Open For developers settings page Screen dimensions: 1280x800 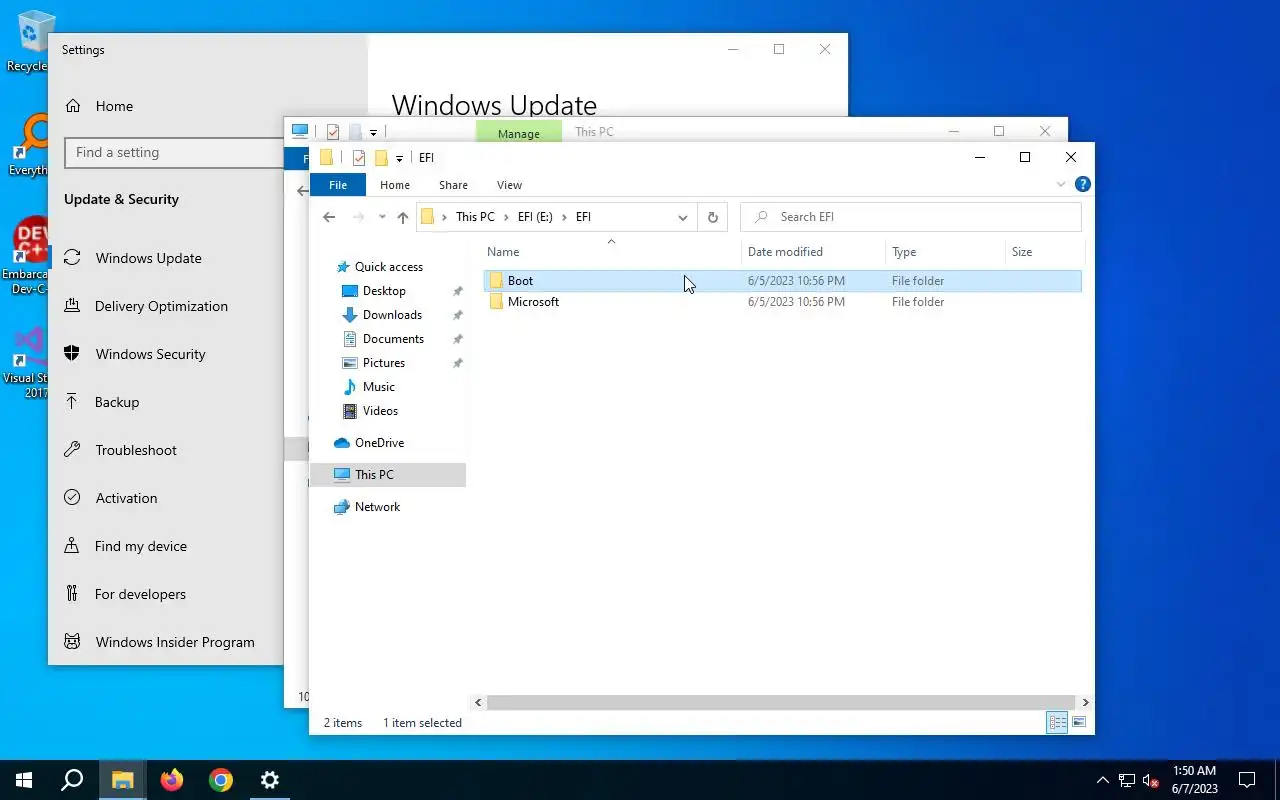point(140,594)
